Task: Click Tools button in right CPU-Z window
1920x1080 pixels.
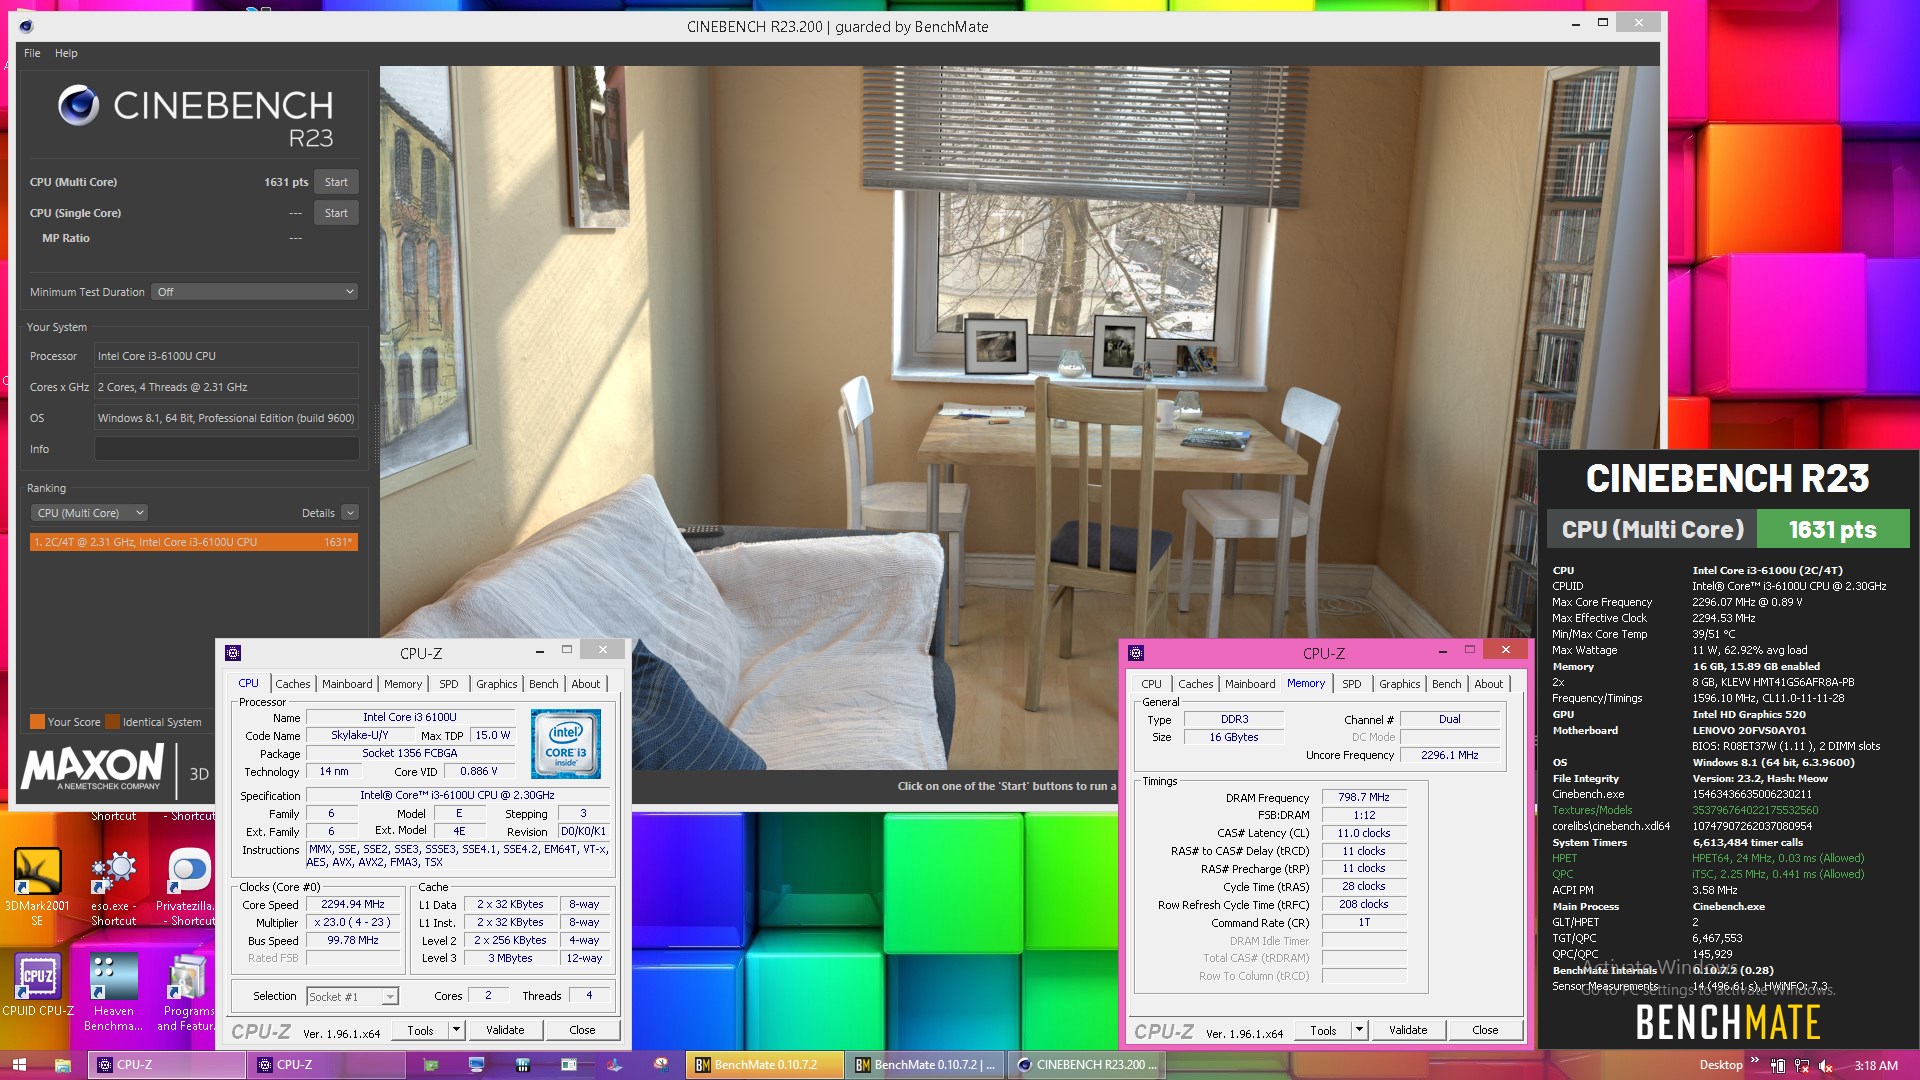Action: tap(1323, 1030)
